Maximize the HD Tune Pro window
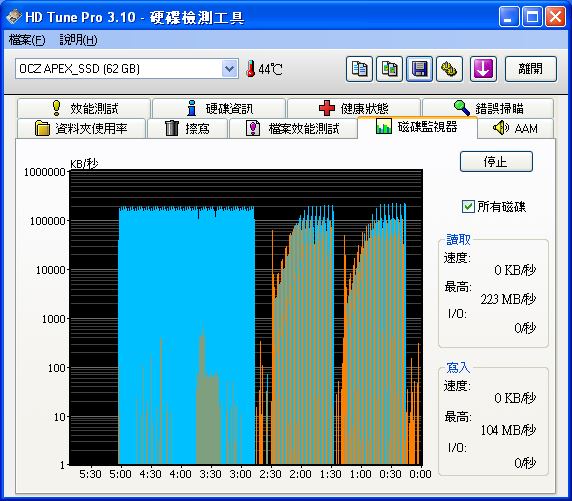The width and height of the screenshot is (572, 501). coord(532,17)
